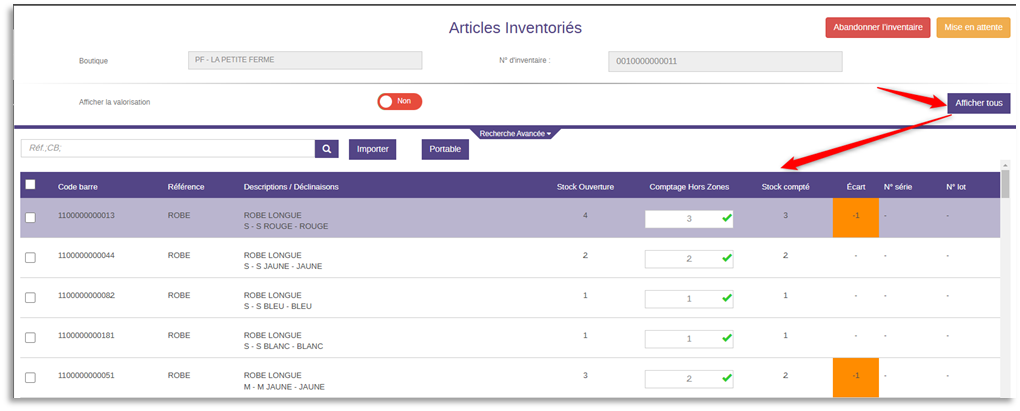
Task: Click Abandonner l'inventaire button
Action: (x=878, y=27)
